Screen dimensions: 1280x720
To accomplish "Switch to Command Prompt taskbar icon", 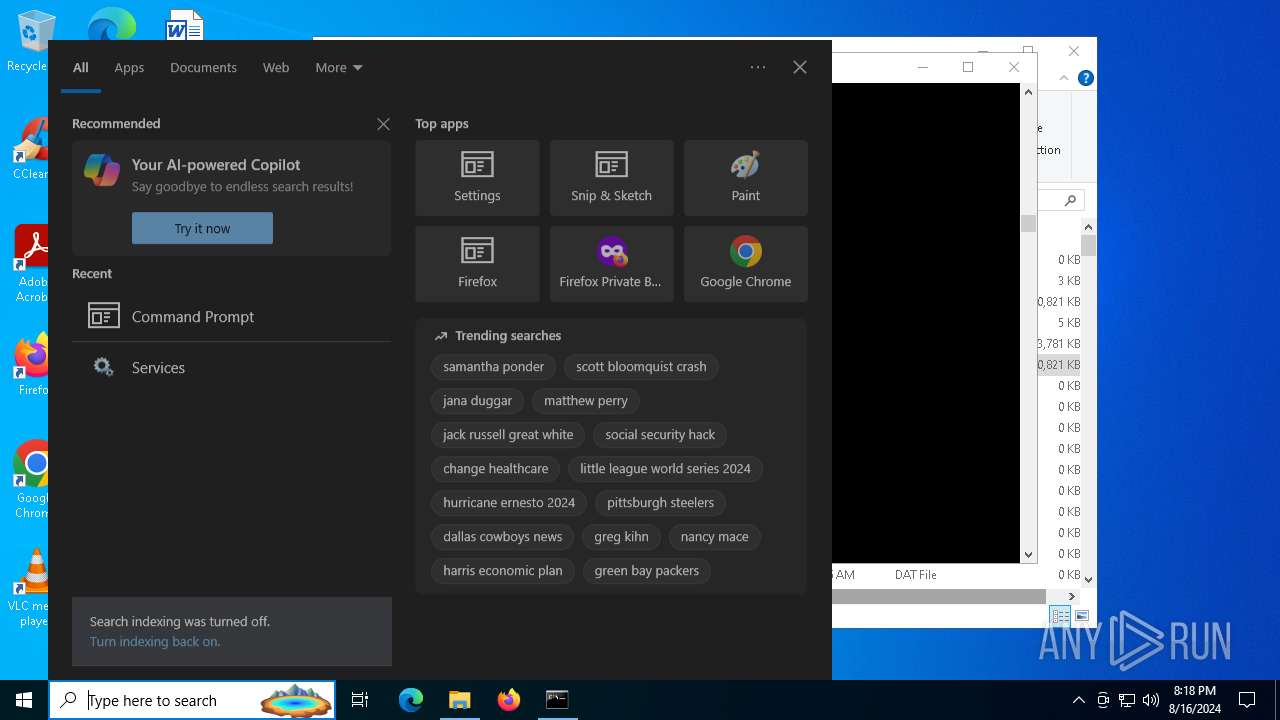I will pyautogui.click(x=557, y=700).
